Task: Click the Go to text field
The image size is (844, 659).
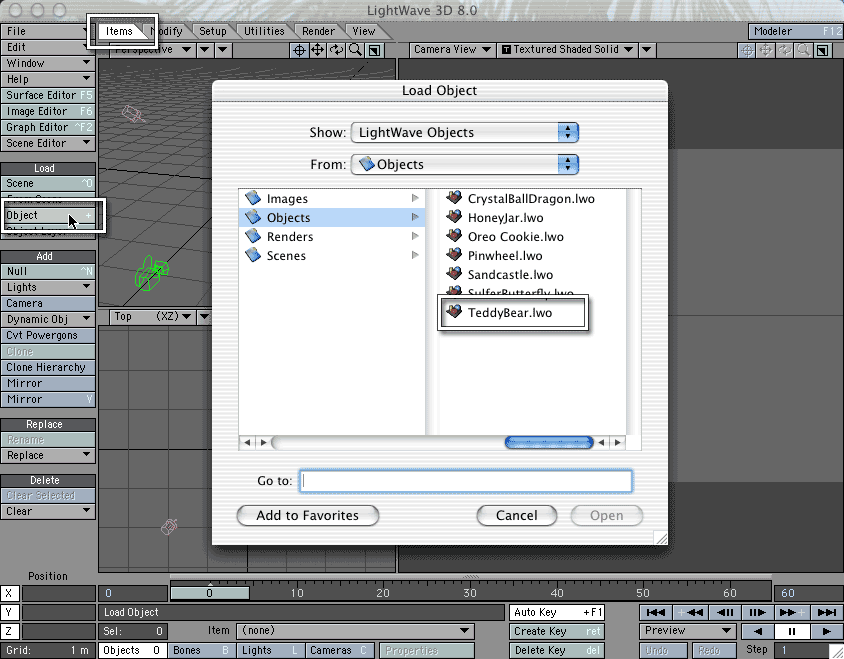Action: click(x=466, y=481)
